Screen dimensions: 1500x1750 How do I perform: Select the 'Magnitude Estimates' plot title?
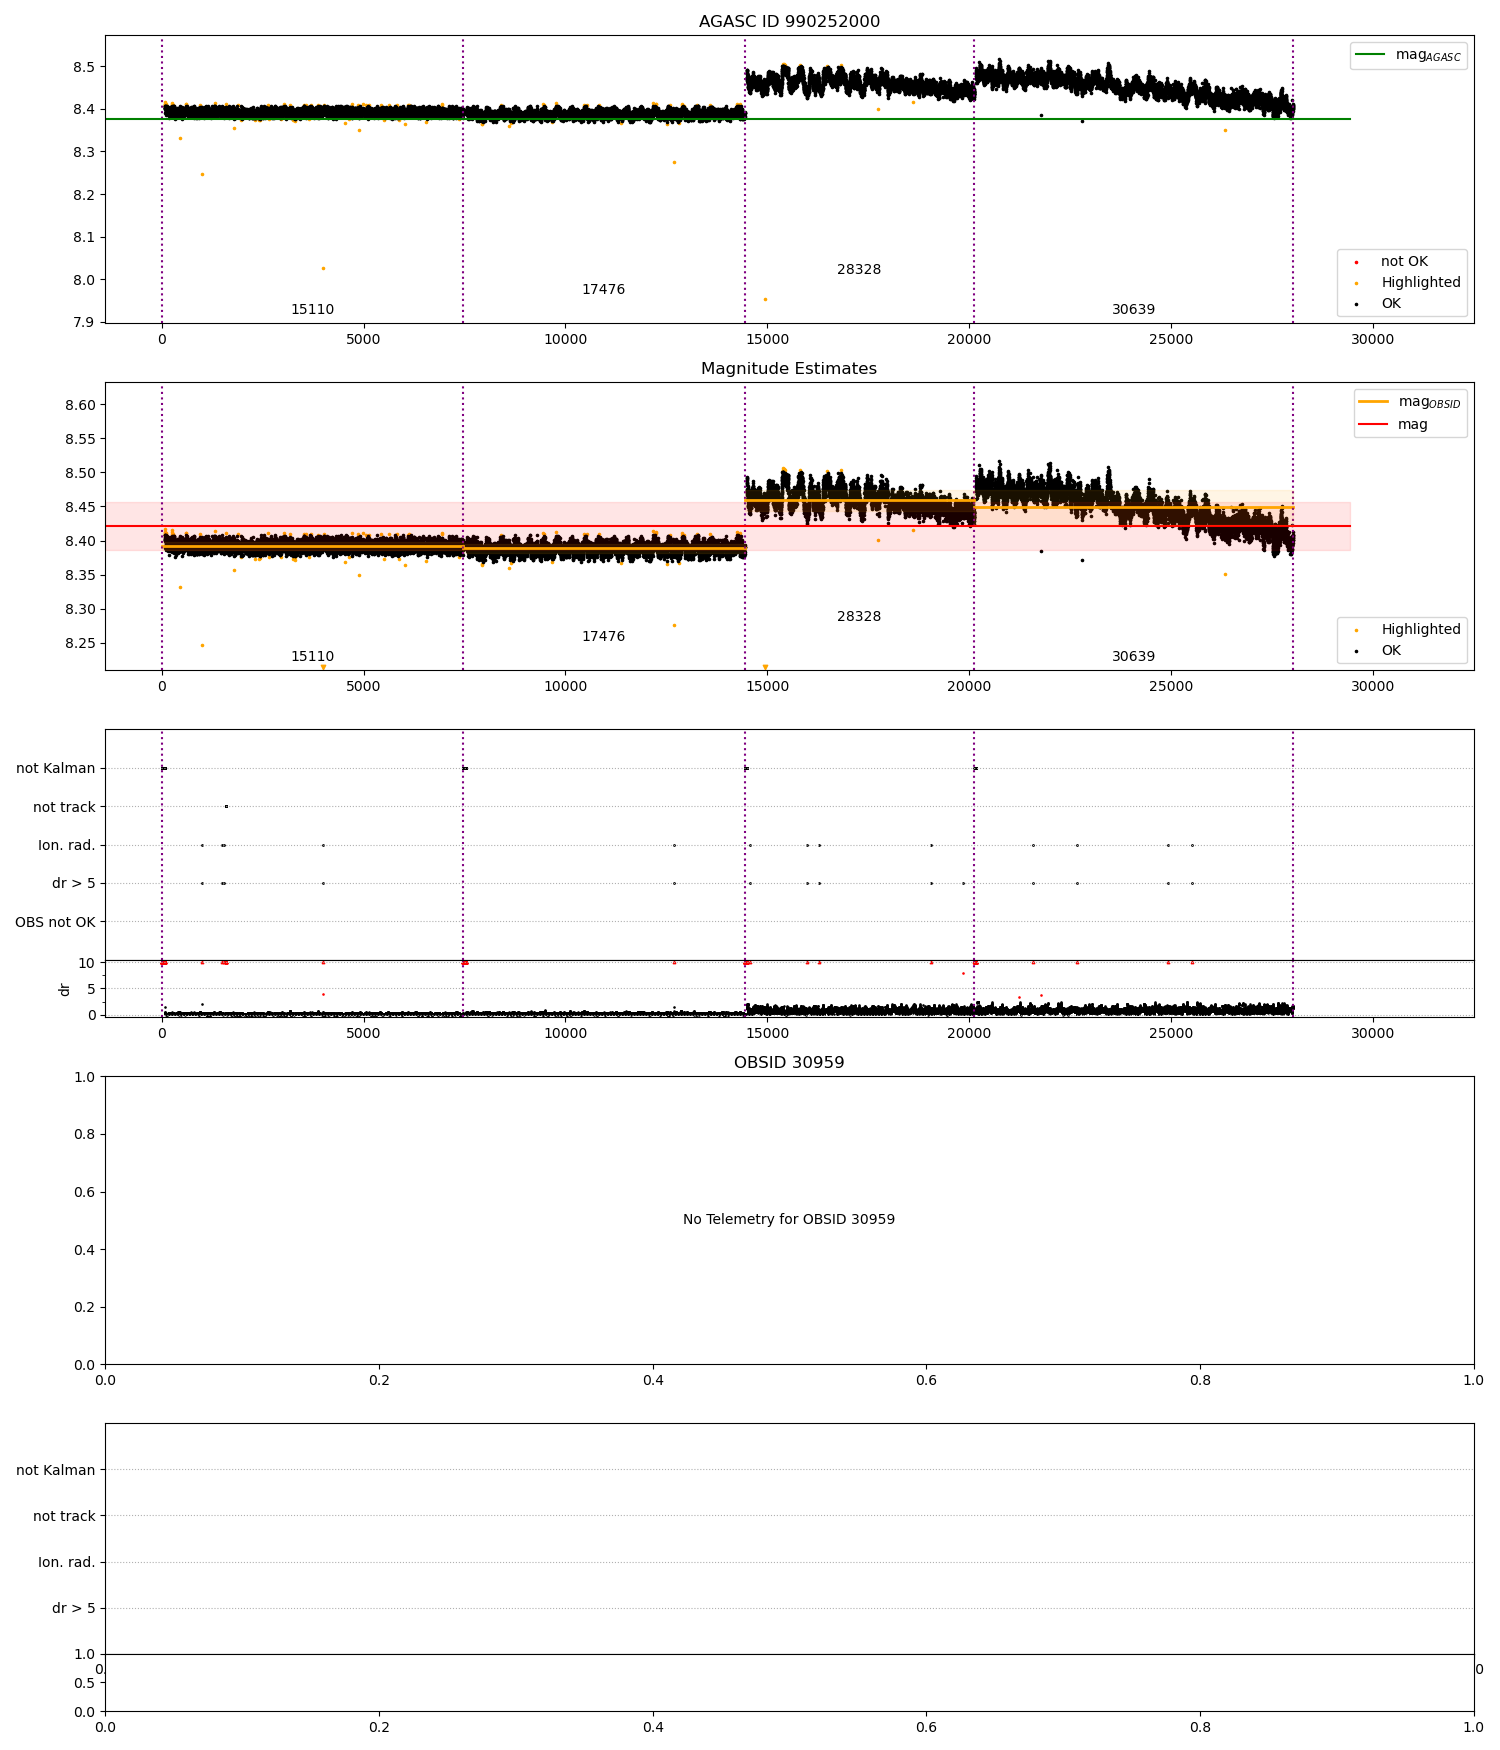pos(789,369)
